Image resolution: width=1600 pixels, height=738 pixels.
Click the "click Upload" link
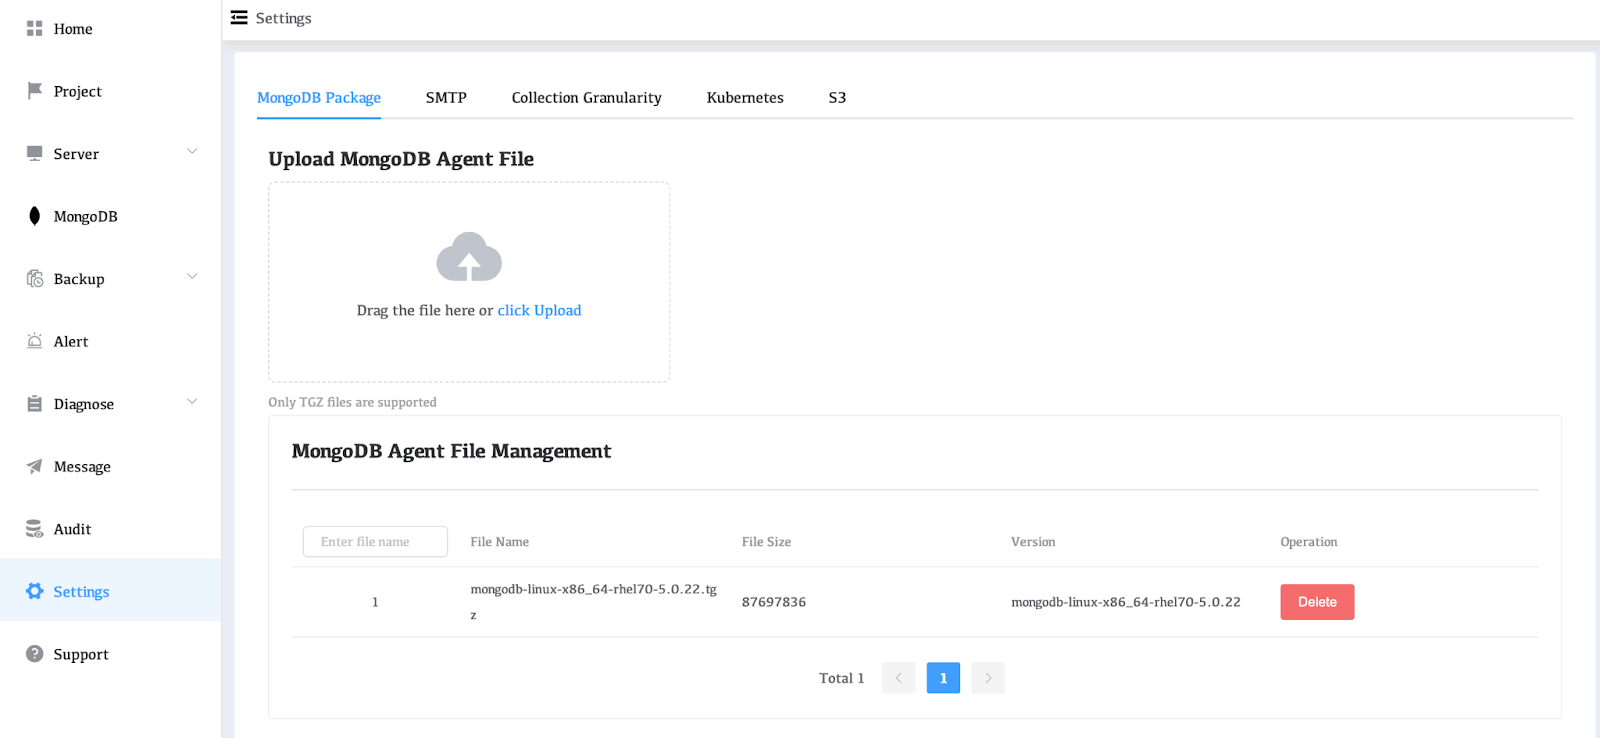(x=539, y=311)
